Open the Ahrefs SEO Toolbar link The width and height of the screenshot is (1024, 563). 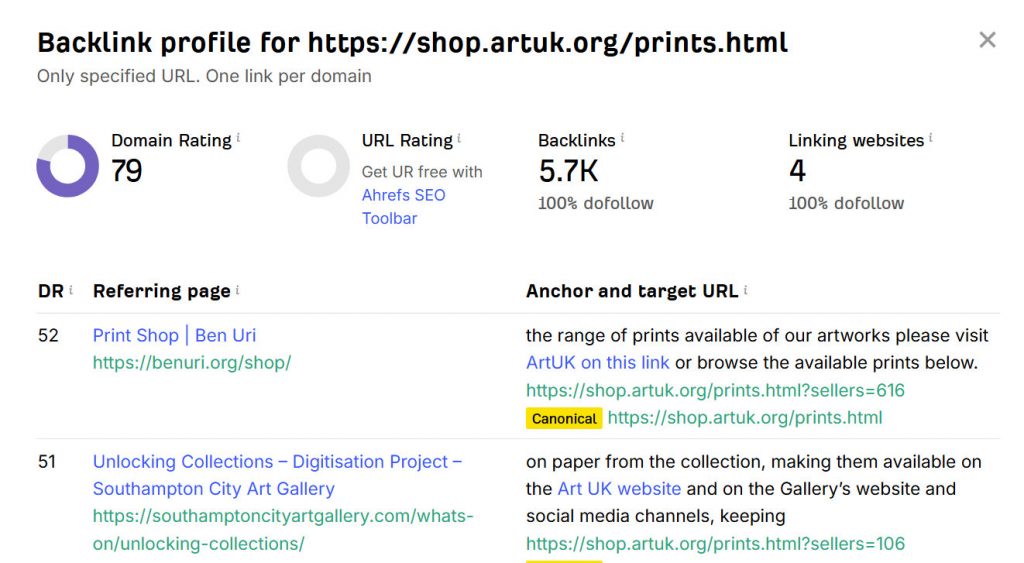click(404, 206)
